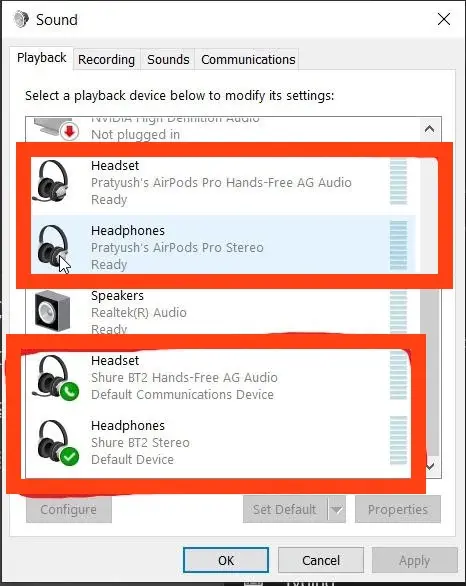This screenshot has height=586, width=466.
Task: Click the green phone badge on Shure headset
Action: point(69,392)
